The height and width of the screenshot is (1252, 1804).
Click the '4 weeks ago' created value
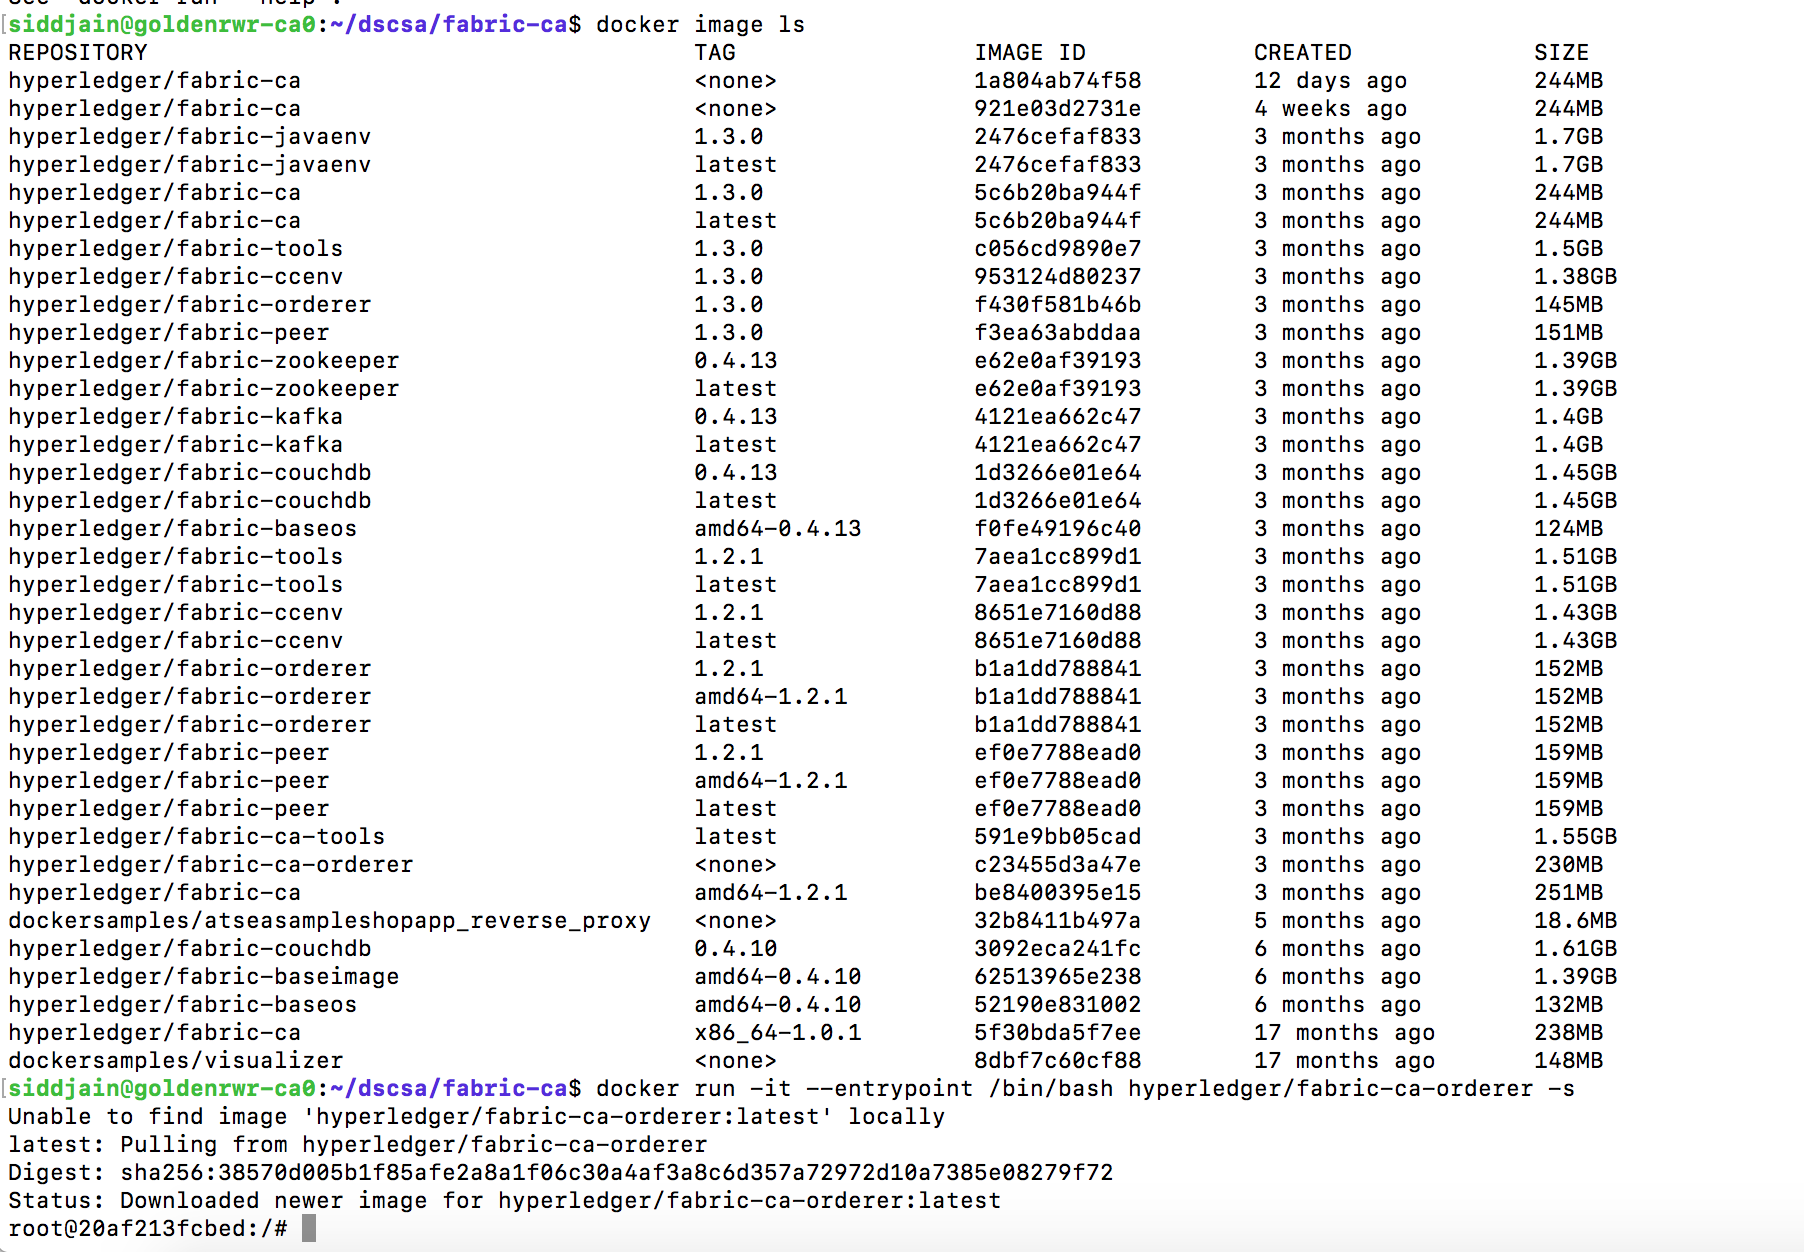[1330, 108]
